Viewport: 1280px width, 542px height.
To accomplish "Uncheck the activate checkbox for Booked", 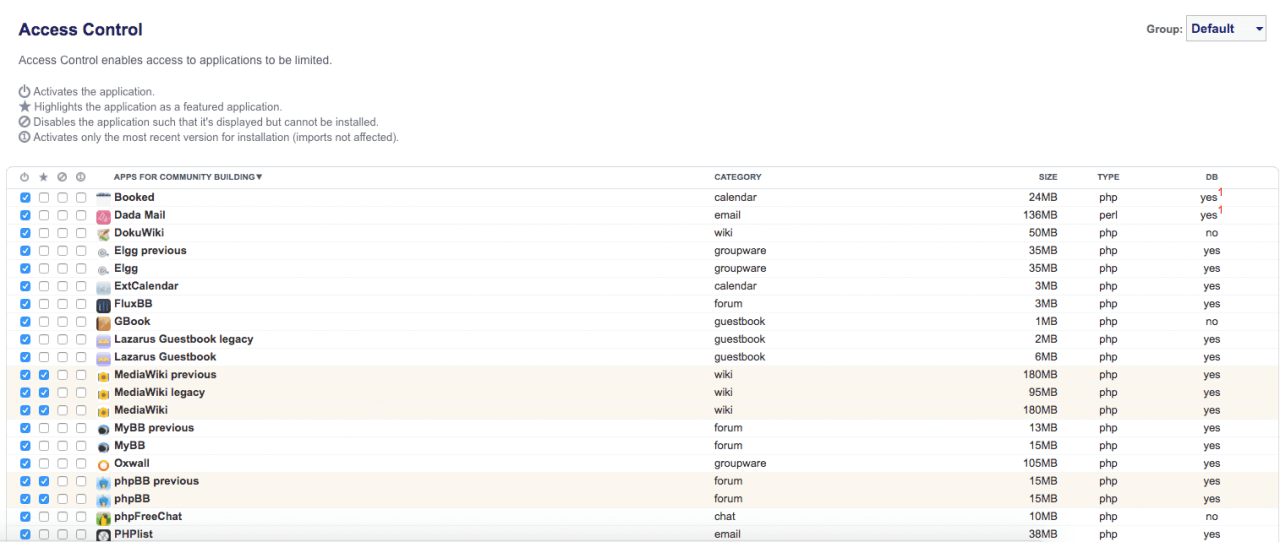I will 25,197.
